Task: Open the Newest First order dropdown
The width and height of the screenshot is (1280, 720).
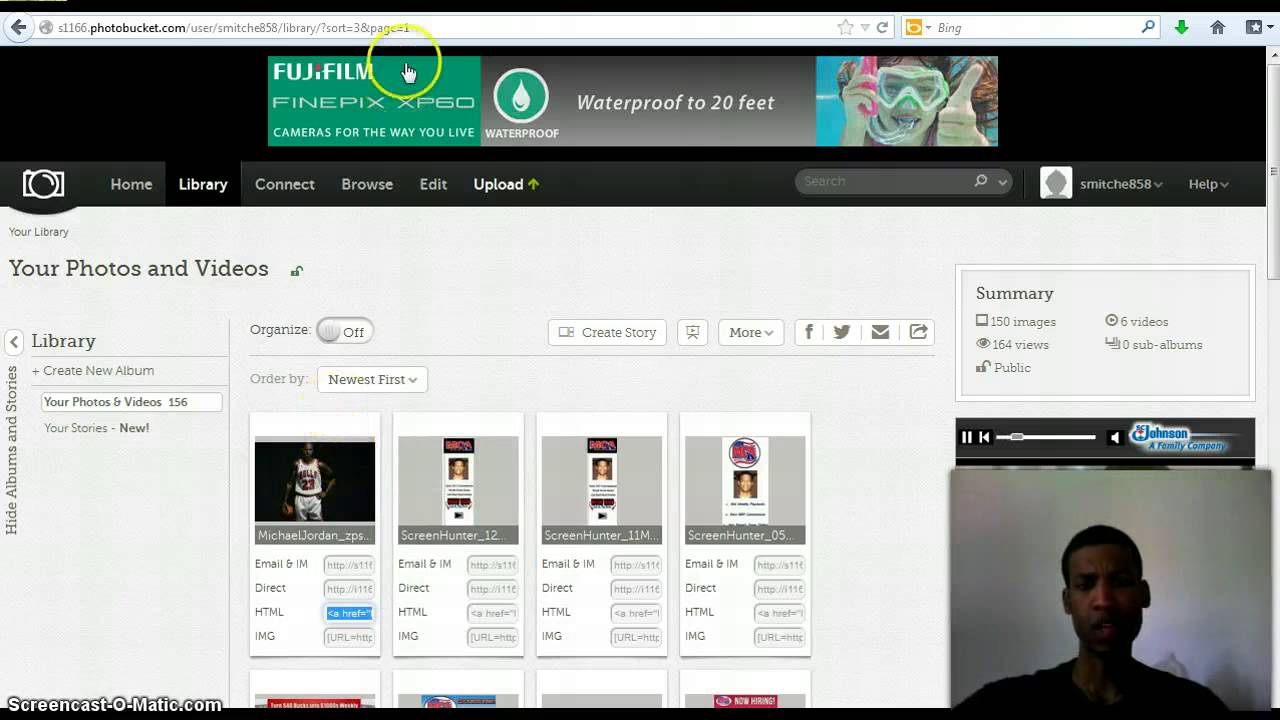Action: click(372, 379)
